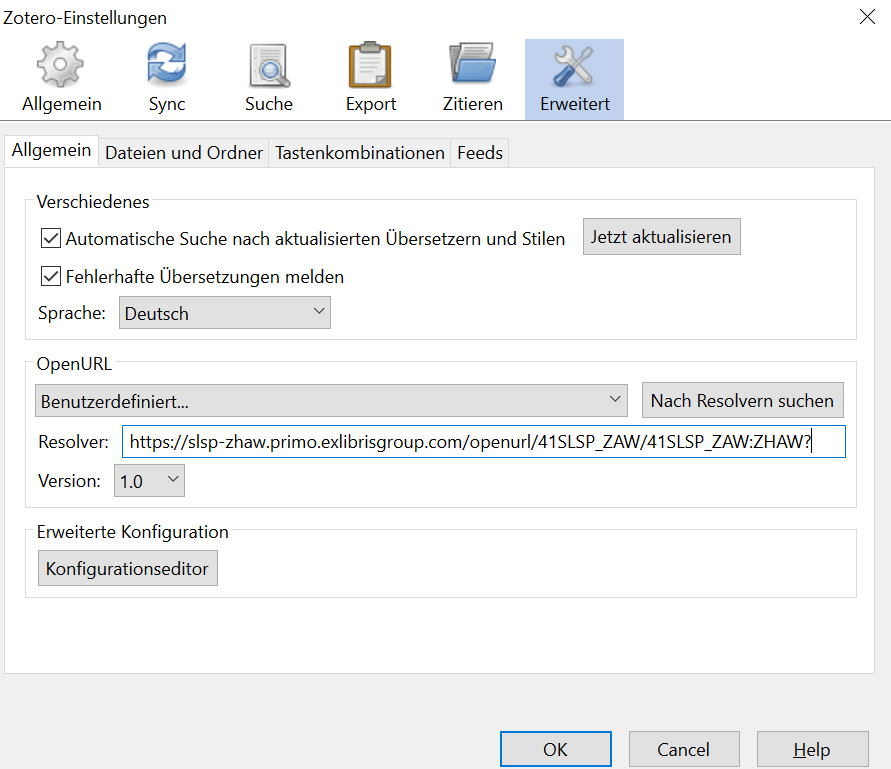Select the Erweitert tools pane
The width and height of the screenshot is (891, 769).
click(574, 78)
